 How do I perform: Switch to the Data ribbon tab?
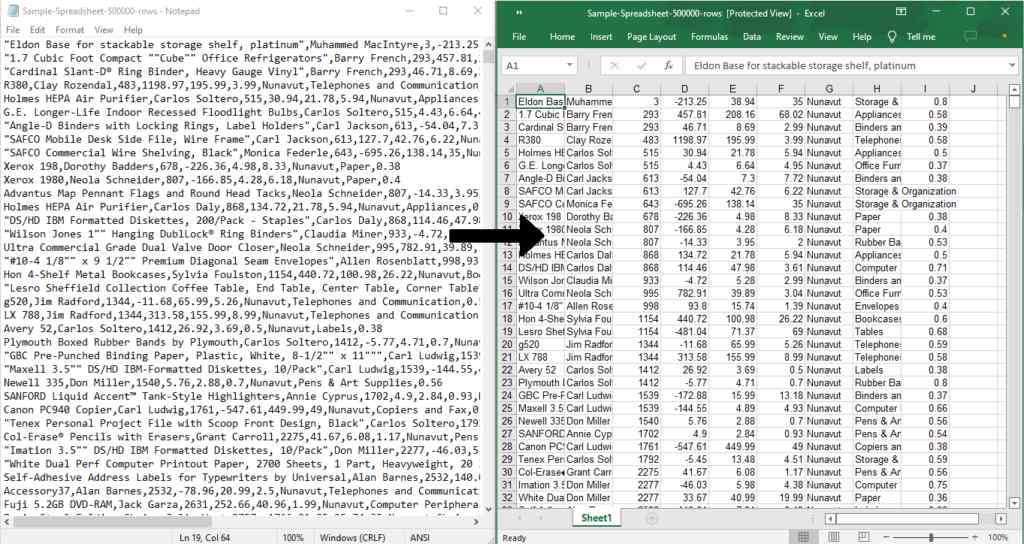point(752,37)
